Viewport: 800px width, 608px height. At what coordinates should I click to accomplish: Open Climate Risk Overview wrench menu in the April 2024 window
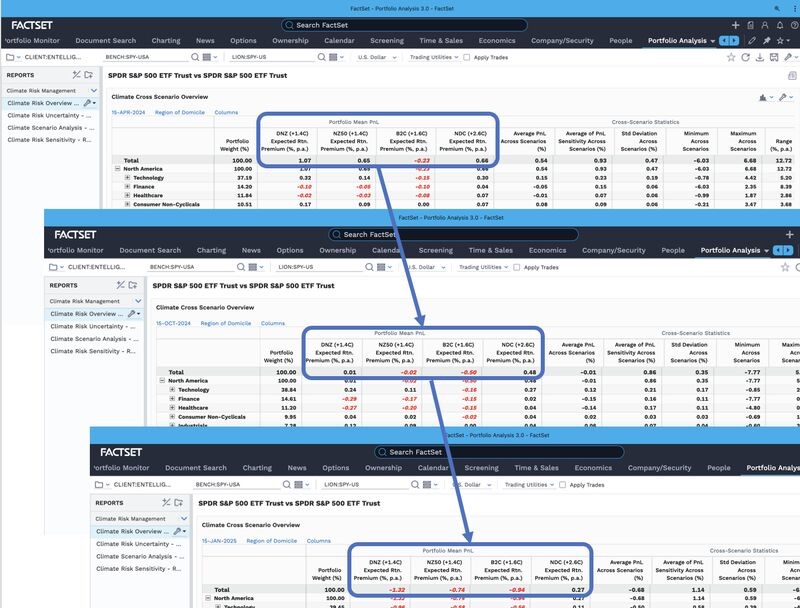(90, 103)
